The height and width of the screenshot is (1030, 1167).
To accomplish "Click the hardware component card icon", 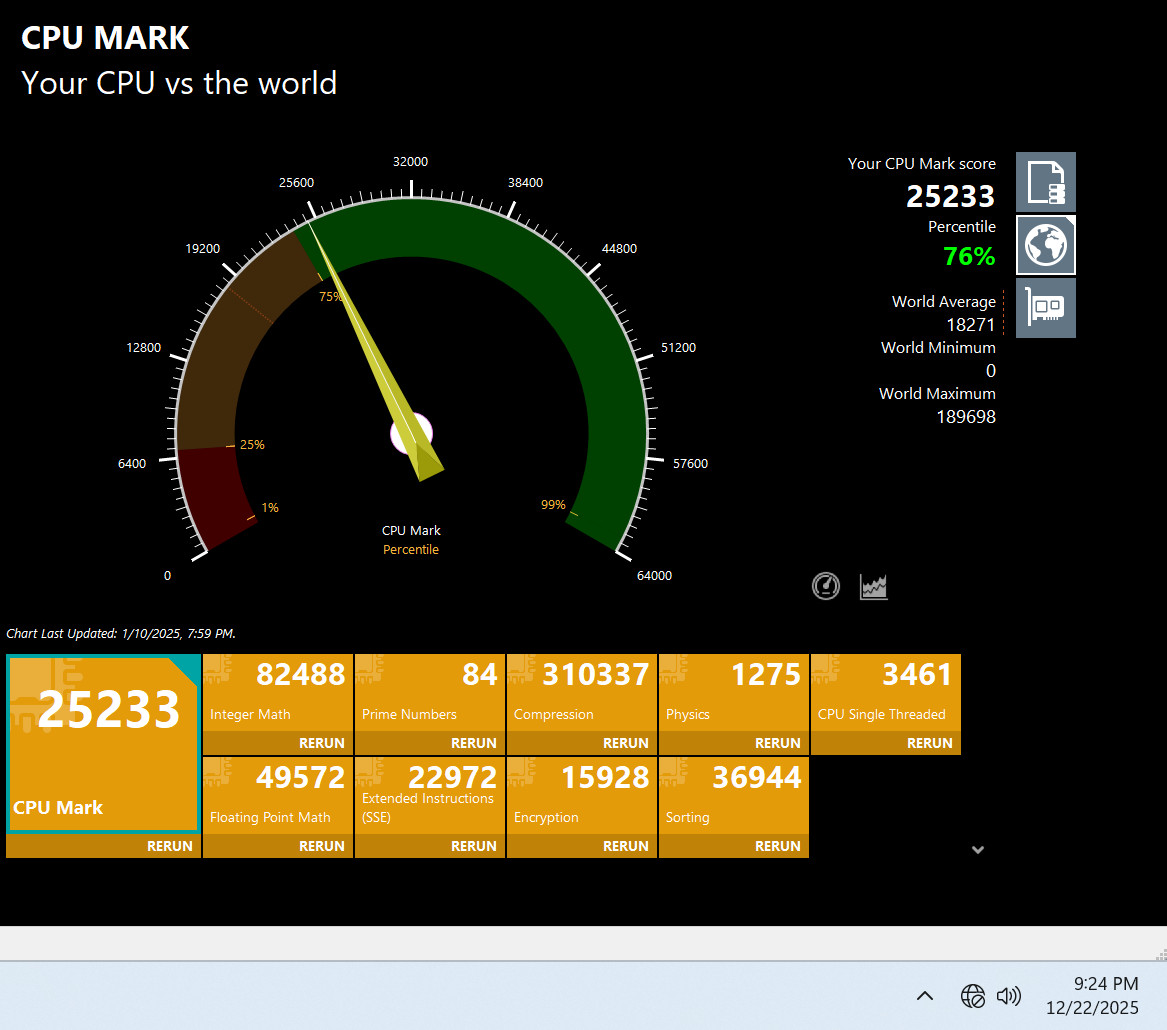I will (1045, 307).
